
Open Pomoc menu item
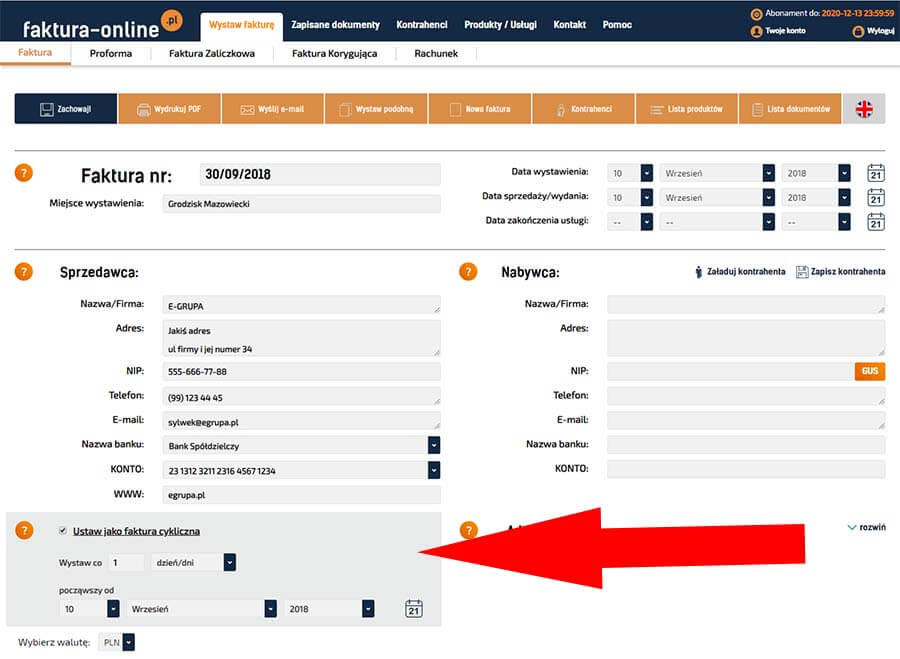click(617, 25)
